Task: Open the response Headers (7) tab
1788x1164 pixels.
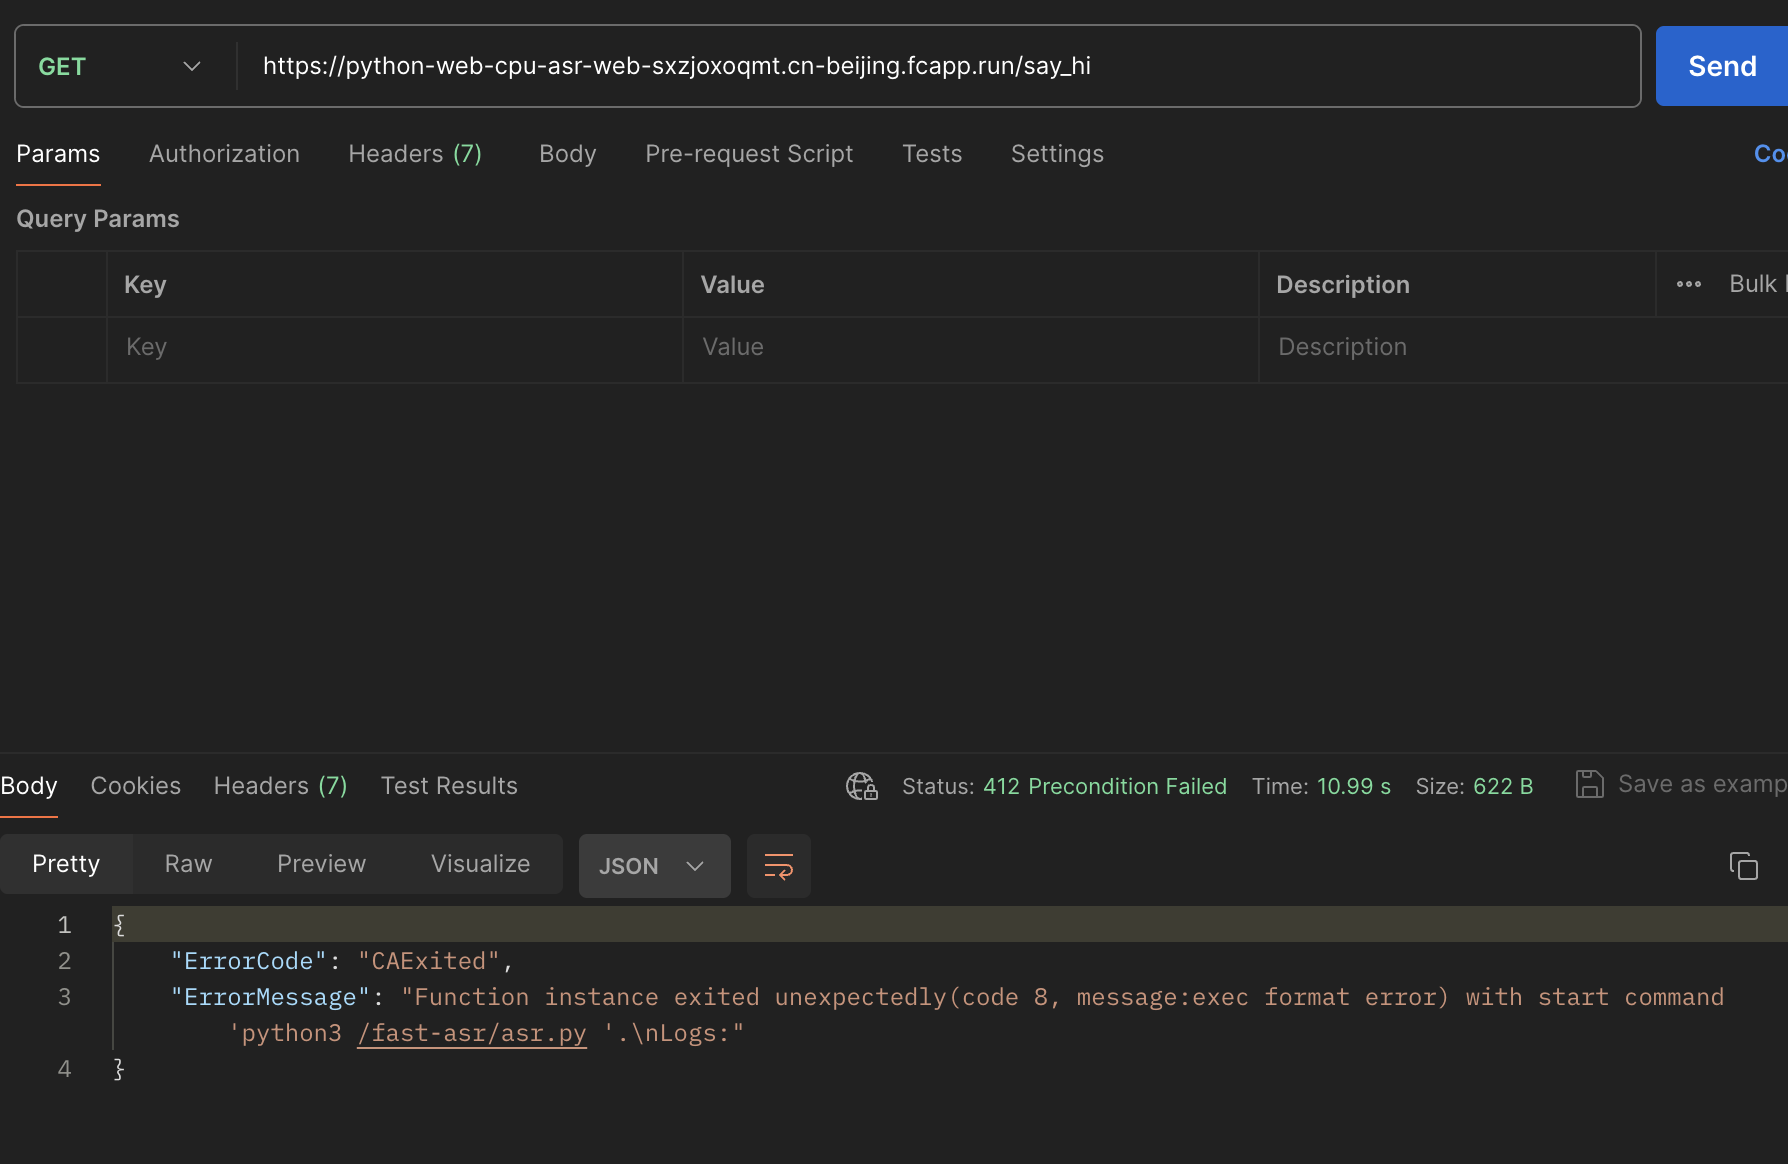Action: pyautogui.click(x=281, y=786)
